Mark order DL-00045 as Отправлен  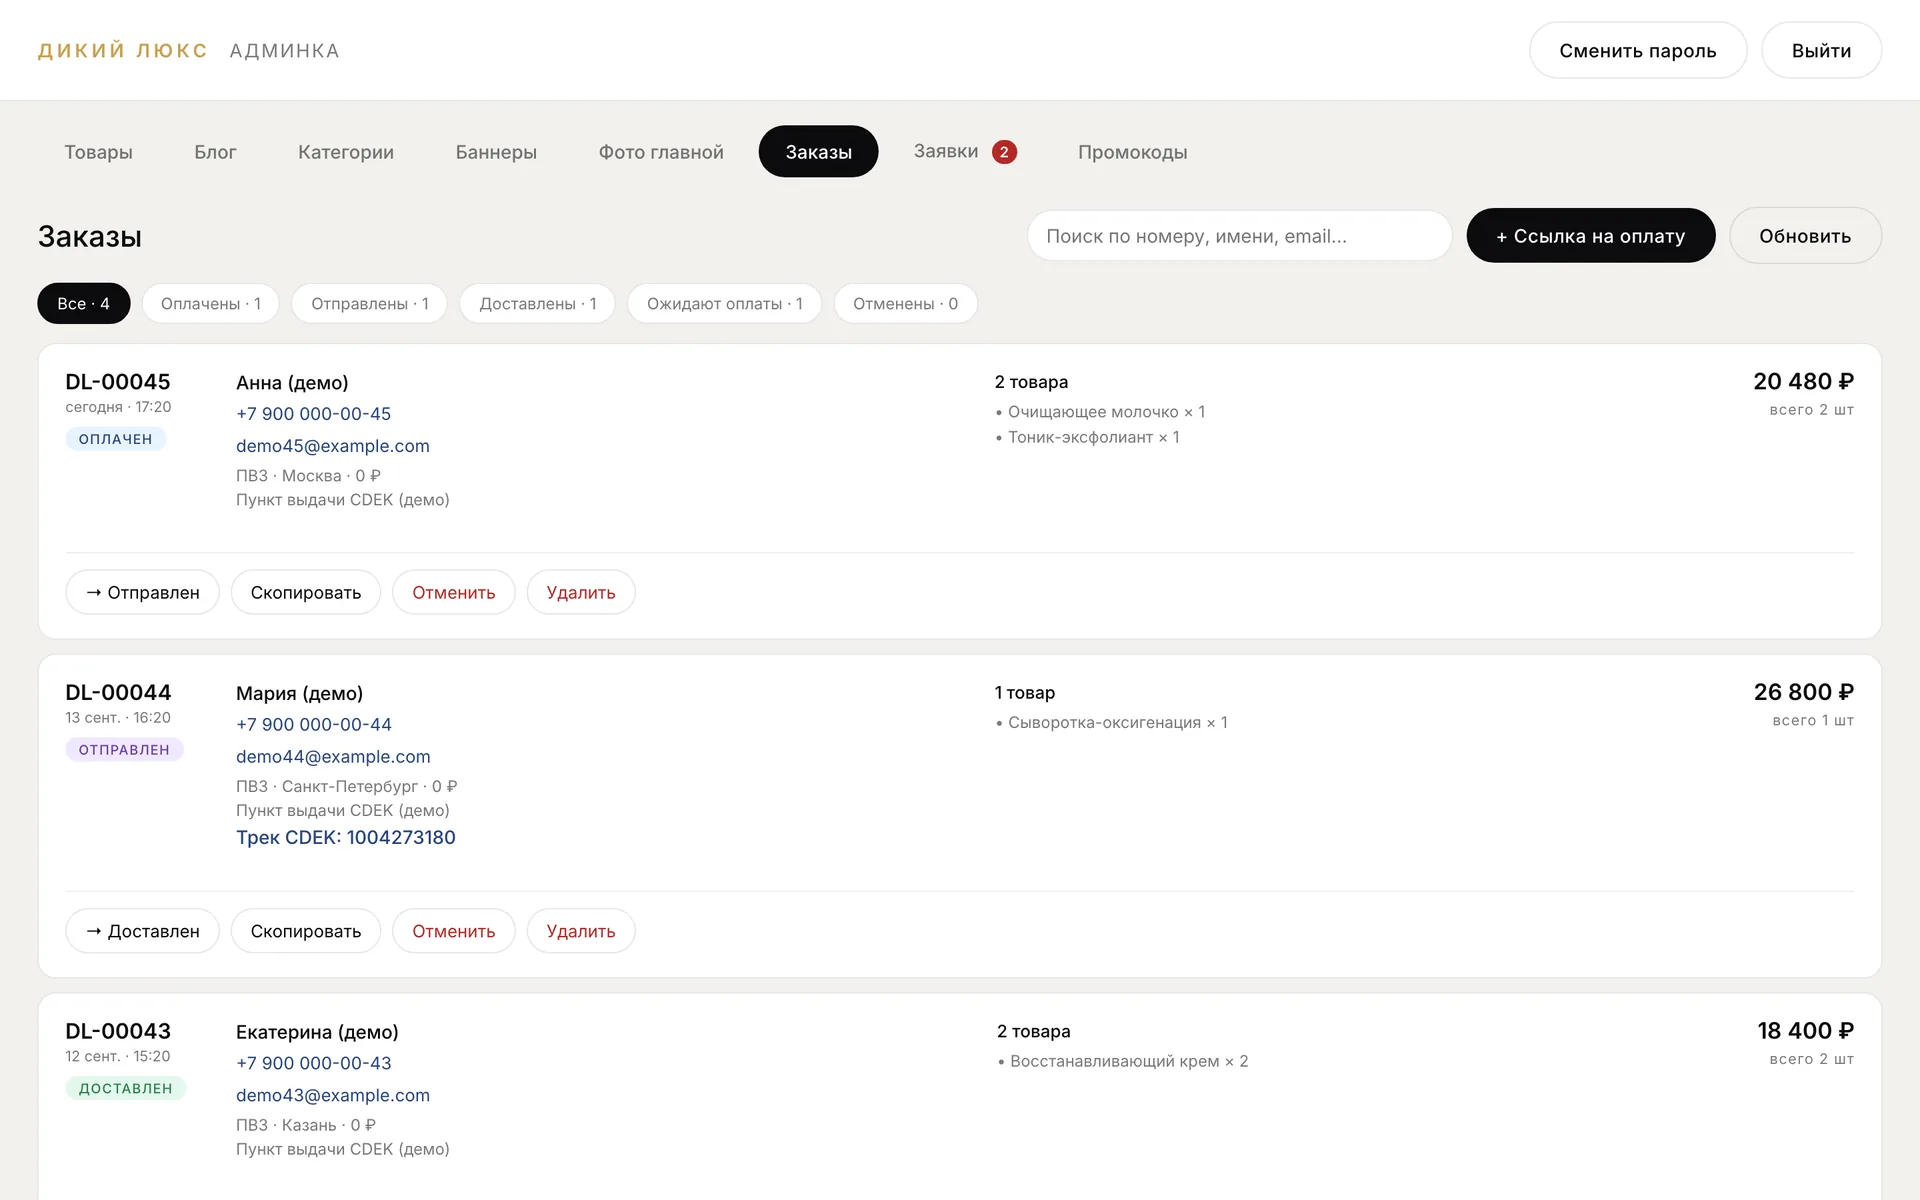(x=143, y=593)
